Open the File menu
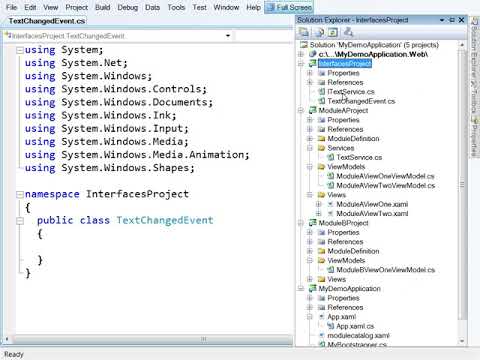The width and height of the screenshot is (480, 360). [12, 7]
